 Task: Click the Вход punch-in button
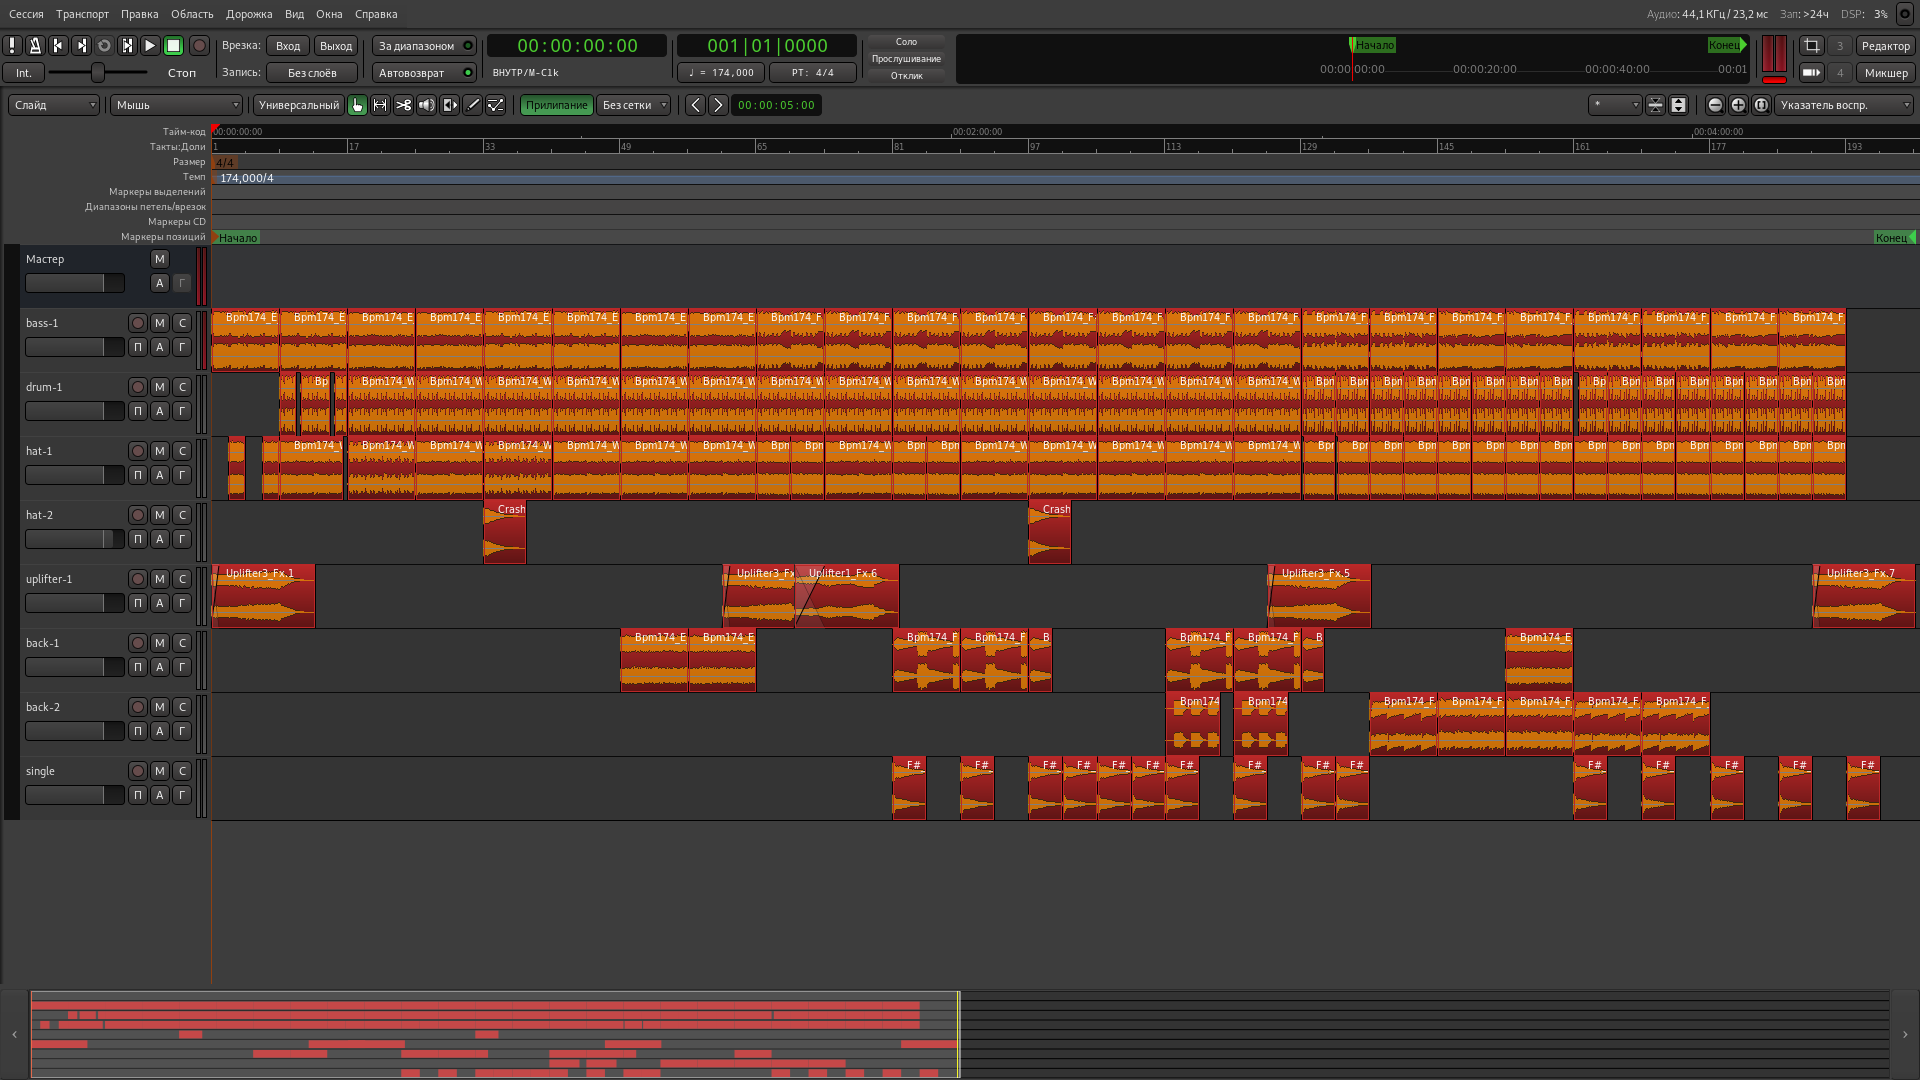coord(288,46)
